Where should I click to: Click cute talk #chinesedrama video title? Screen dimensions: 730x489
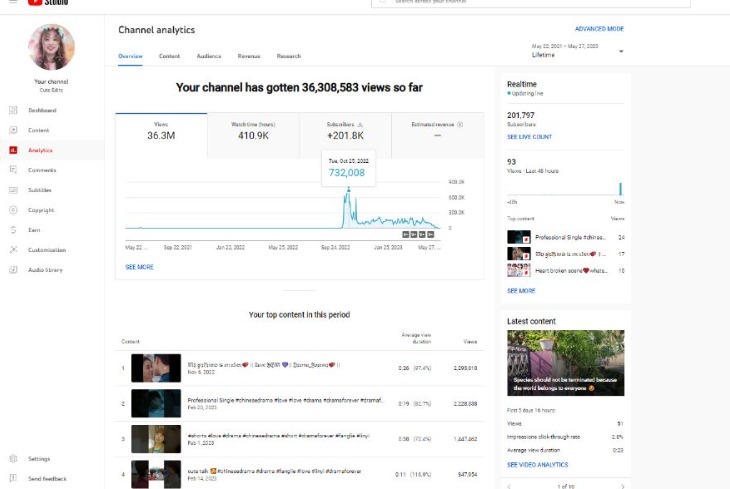tap(274, 471)
